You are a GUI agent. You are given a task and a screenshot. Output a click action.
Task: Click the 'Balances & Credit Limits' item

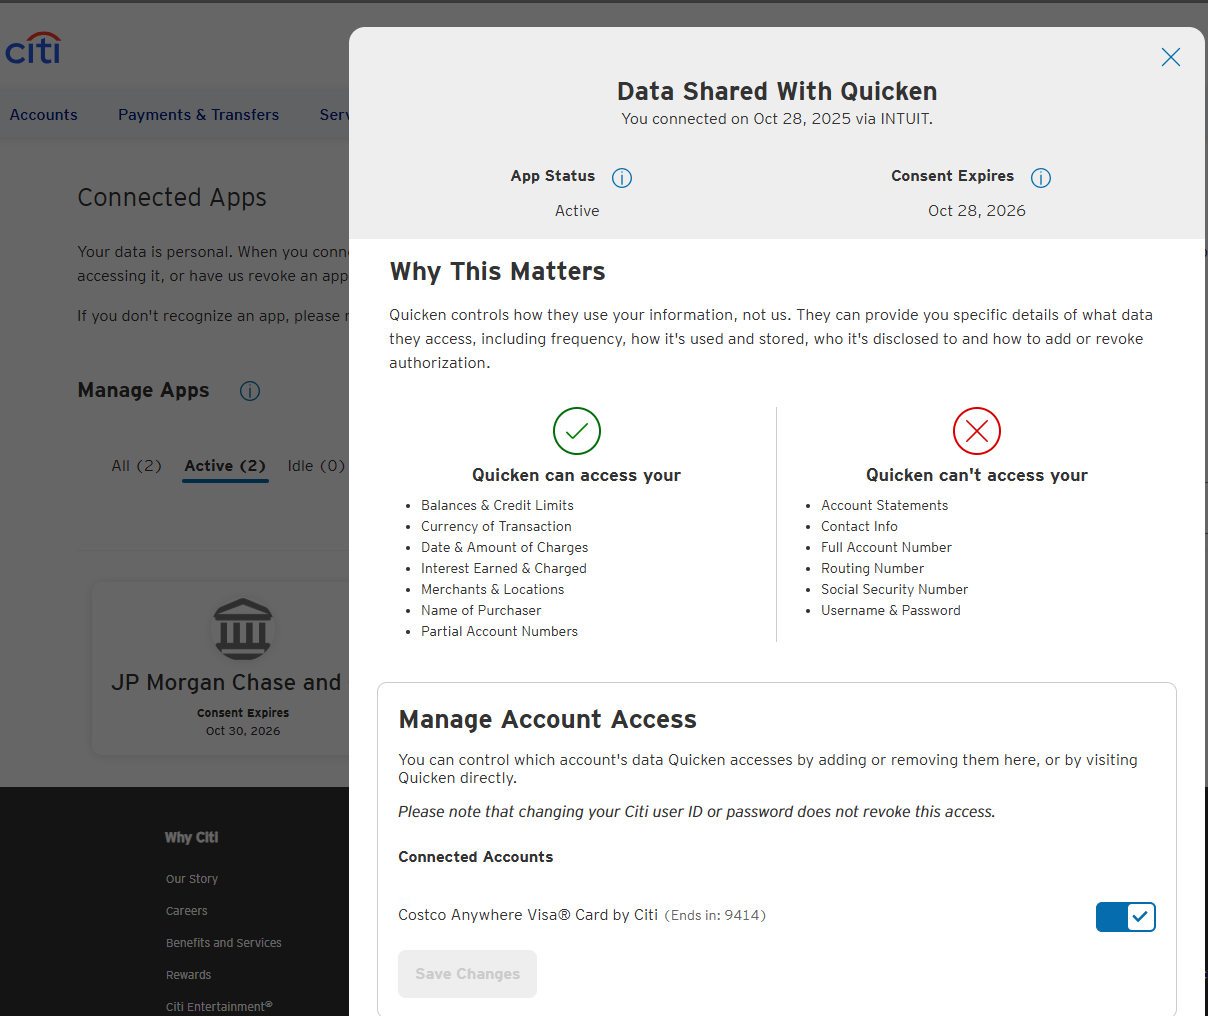click(497, 505)
